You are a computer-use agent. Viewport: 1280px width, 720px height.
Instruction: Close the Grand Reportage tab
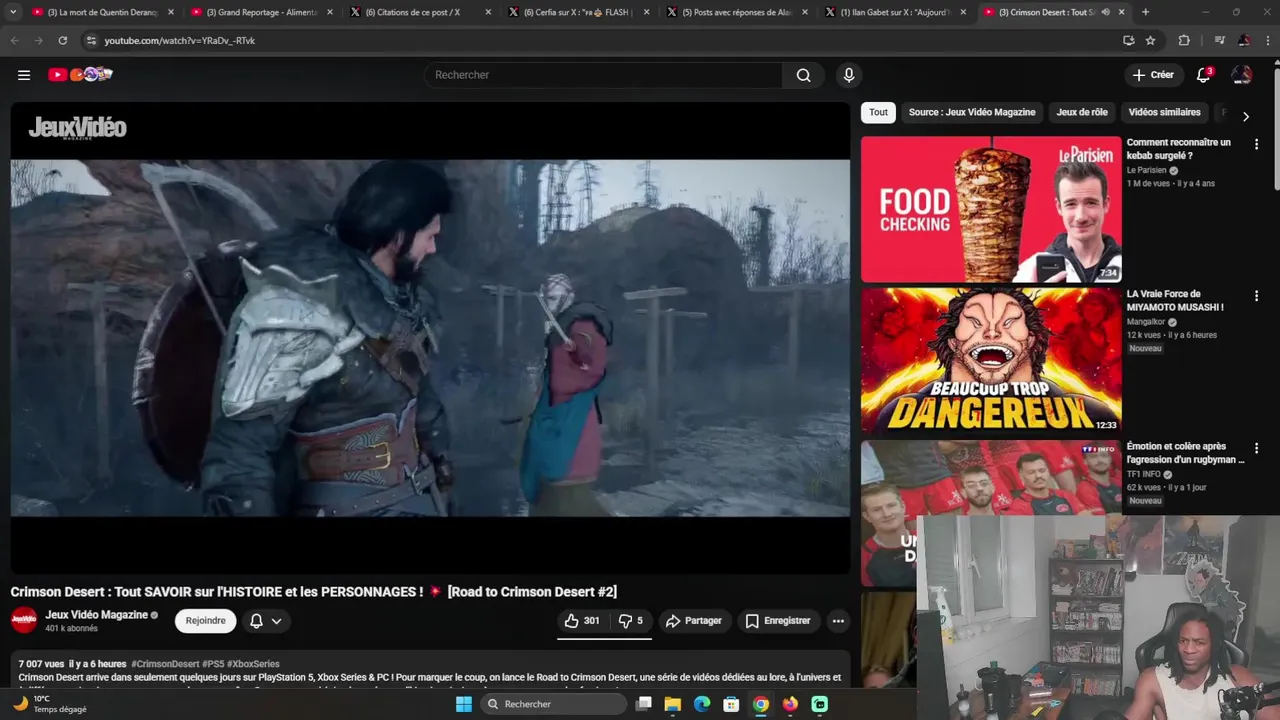(329, 12)
